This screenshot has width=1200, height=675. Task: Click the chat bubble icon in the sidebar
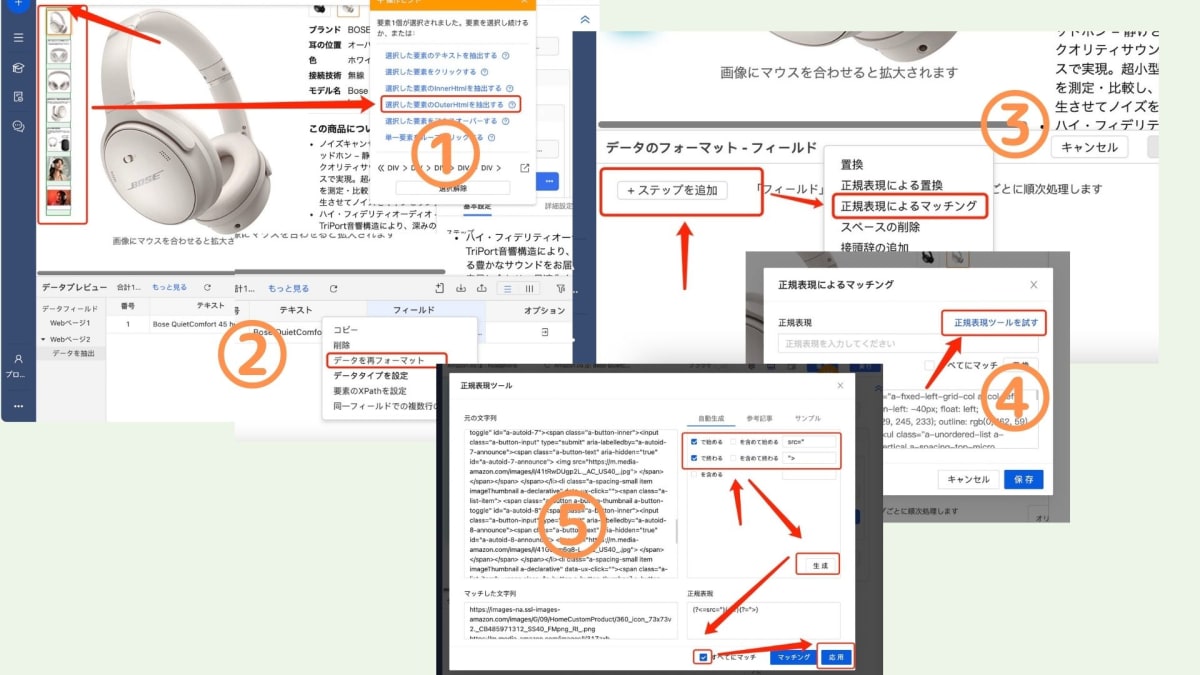click(18, 126)
